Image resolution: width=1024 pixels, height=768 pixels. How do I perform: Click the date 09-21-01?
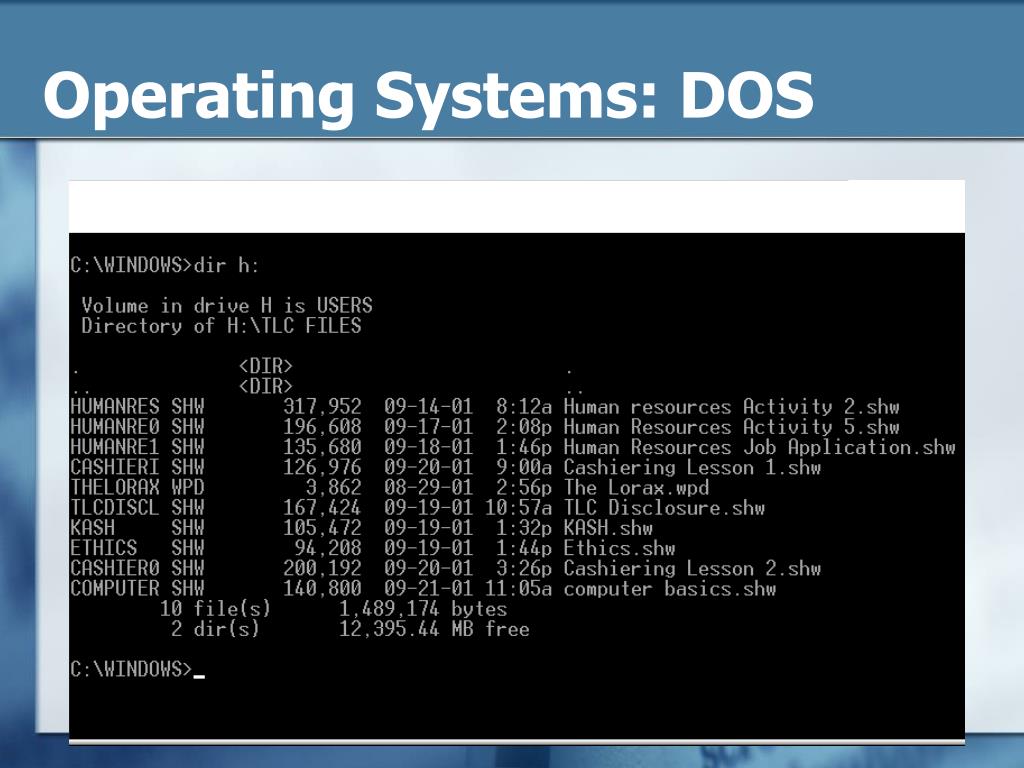pos(428,588)
